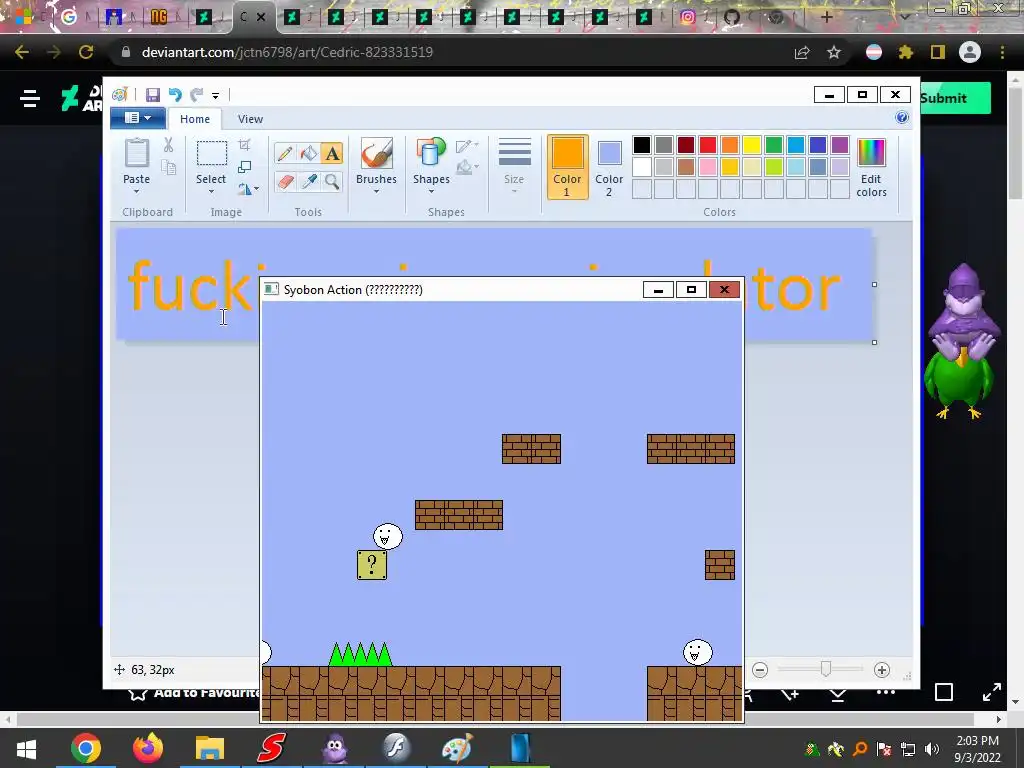Screen dimensions: 1024x768
Task: Pick the black color swatch
Action: 642,144
